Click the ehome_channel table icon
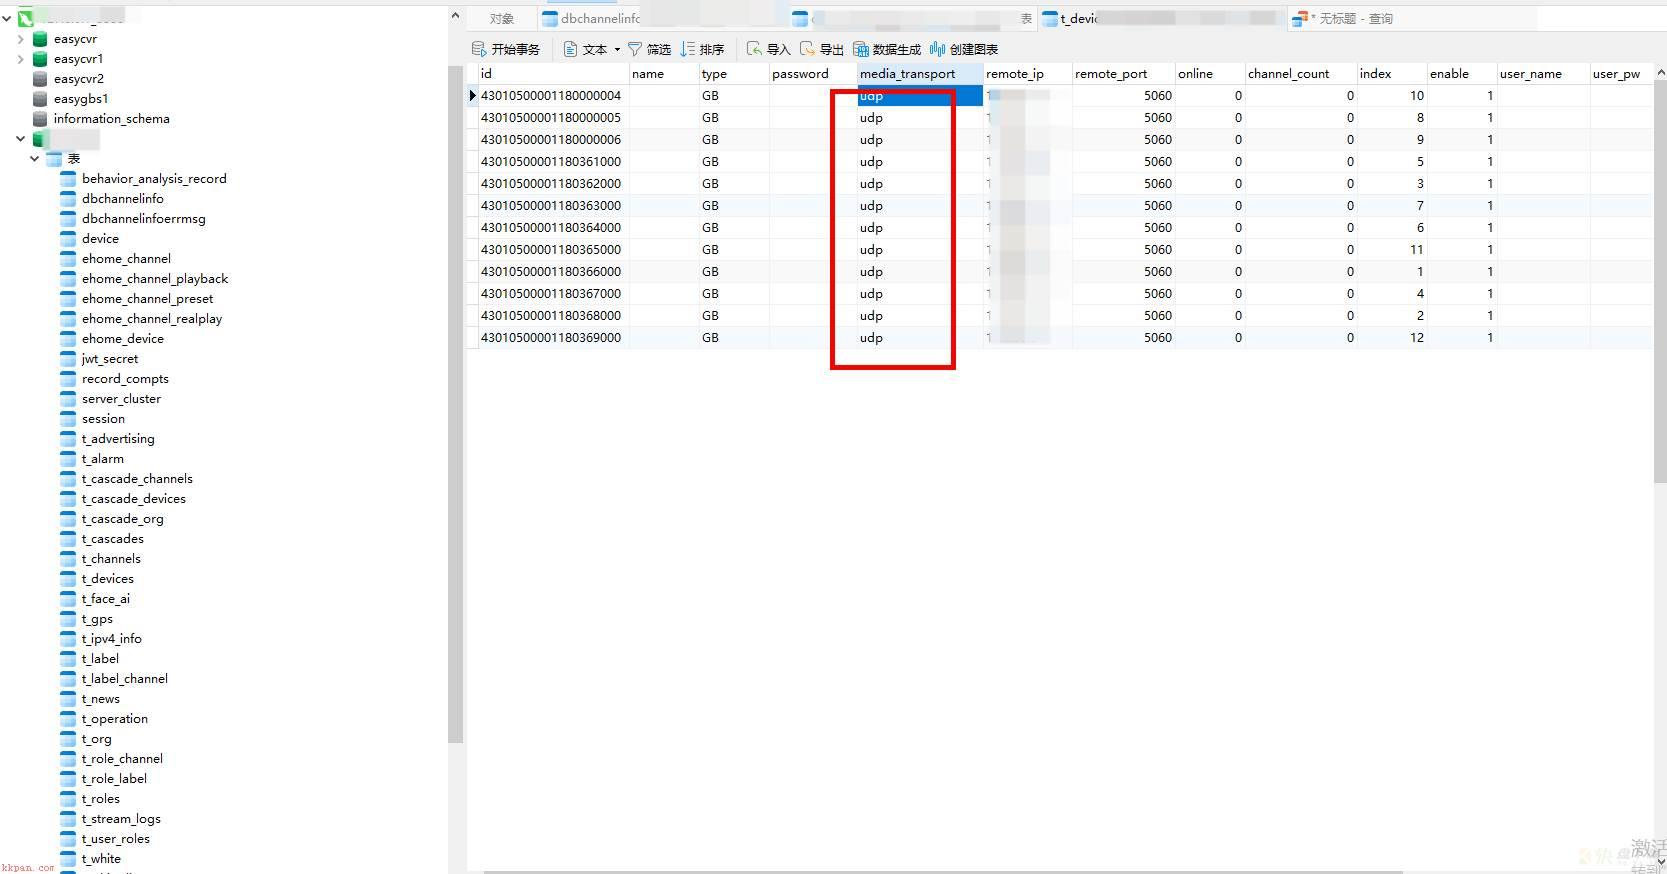This screenshot has height=874, width=1667. pos(68,259)
